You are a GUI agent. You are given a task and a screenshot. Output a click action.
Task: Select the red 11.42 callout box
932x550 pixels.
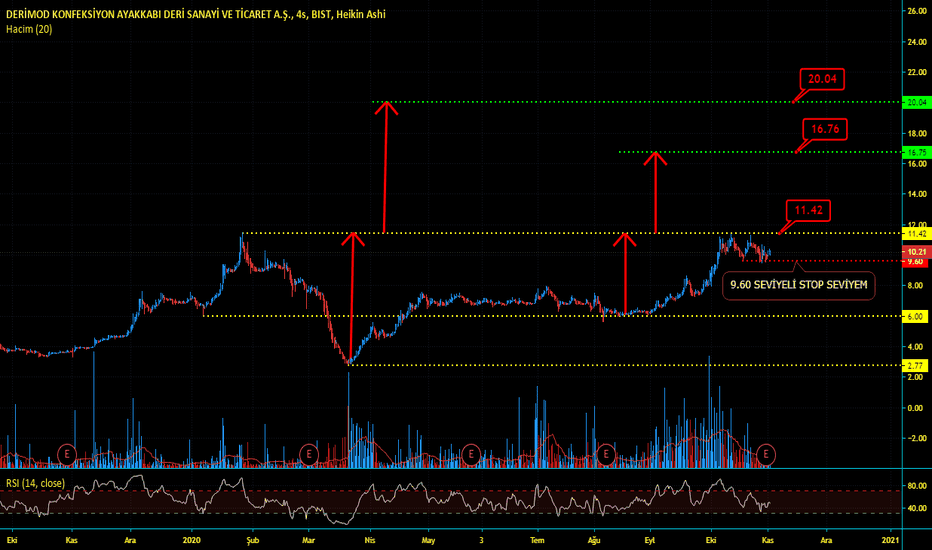click(x=808, y=210)
